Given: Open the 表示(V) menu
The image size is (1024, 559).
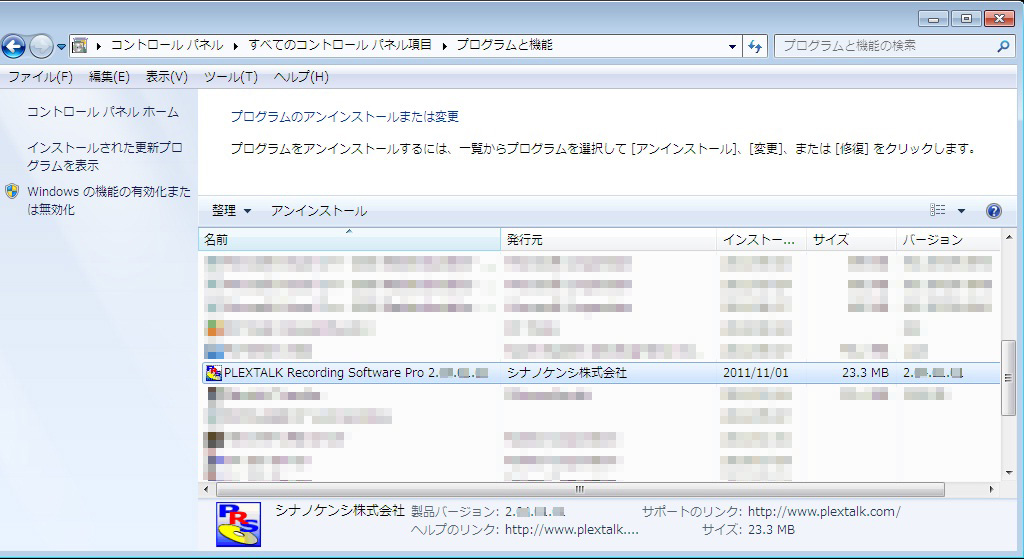Looking at the screenshot, I should tap(167, 77).
